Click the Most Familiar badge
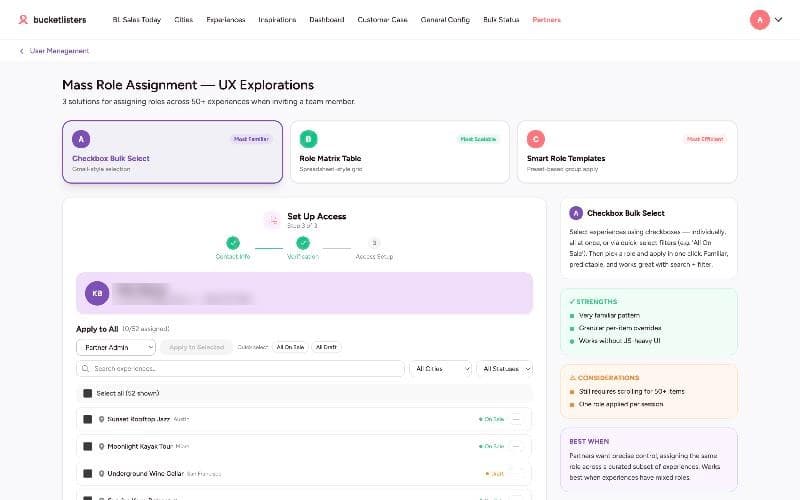This screenshot has height=500, width=800. [x=251, y=139]
